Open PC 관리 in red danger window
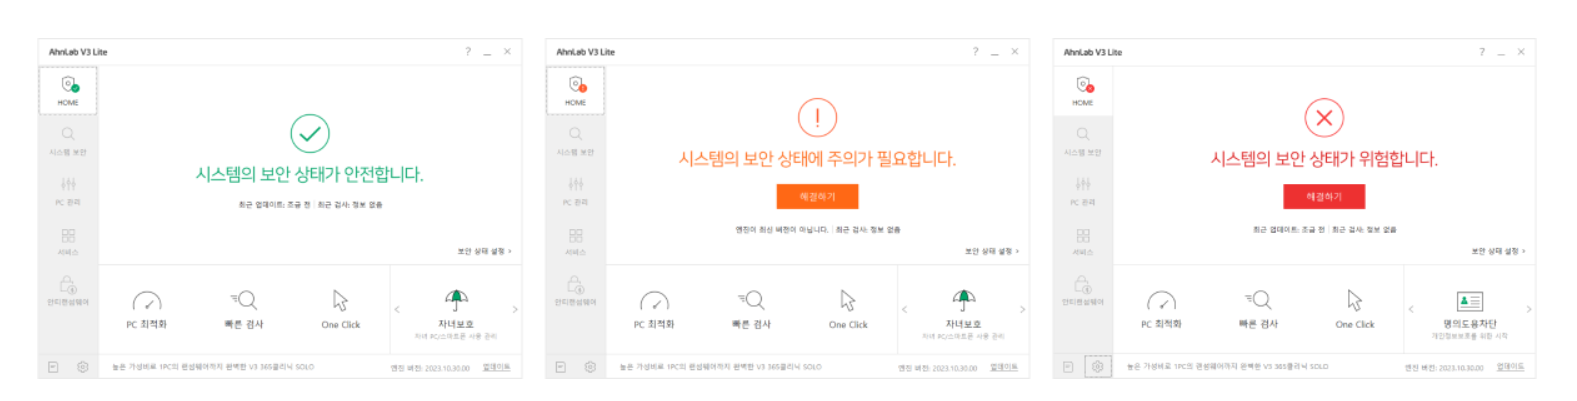The height and width of the screenshot is (401, 1577). 1083,191
